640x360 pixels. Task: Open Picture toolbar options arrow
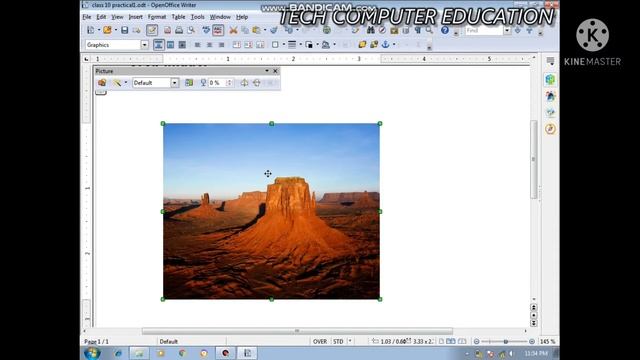coord(267,71)
